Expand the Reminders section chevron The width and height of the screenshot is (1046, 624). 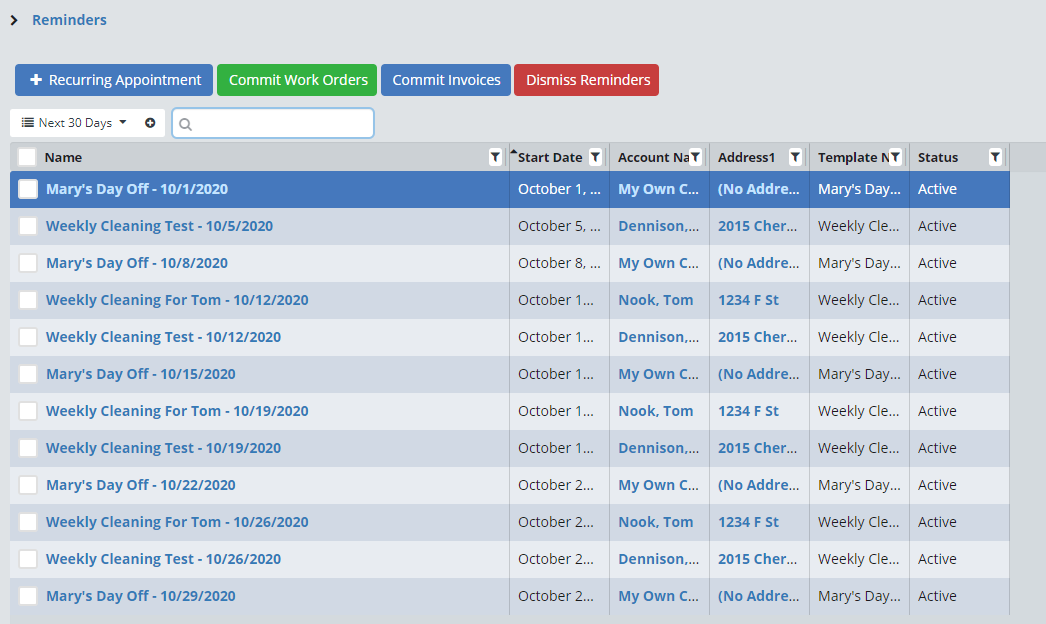point(14,20)
